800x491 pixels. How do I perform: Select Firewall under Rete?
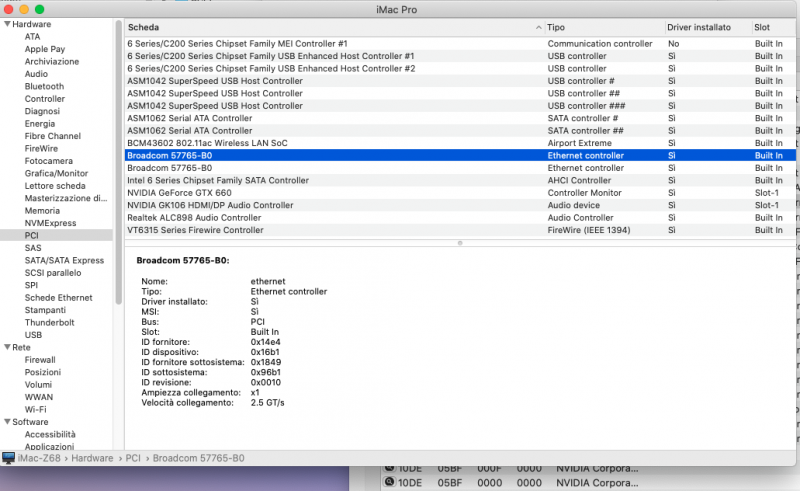pyautogui.click(x=40, y=360)
